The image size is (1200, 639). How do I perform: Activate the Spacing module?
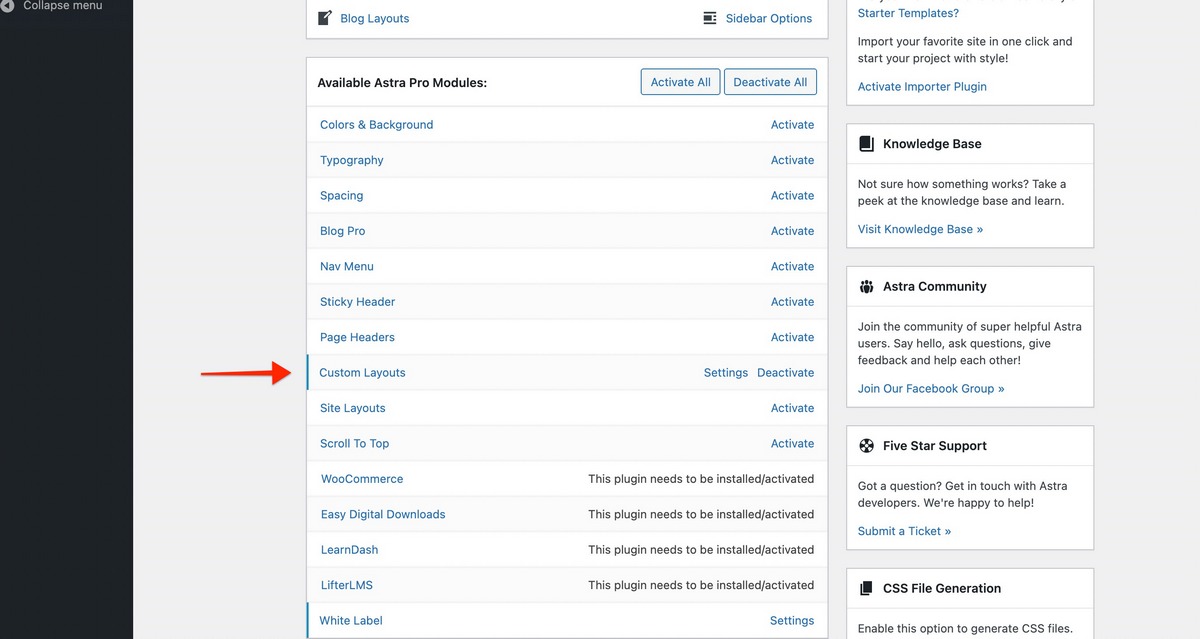pos(792,196)
